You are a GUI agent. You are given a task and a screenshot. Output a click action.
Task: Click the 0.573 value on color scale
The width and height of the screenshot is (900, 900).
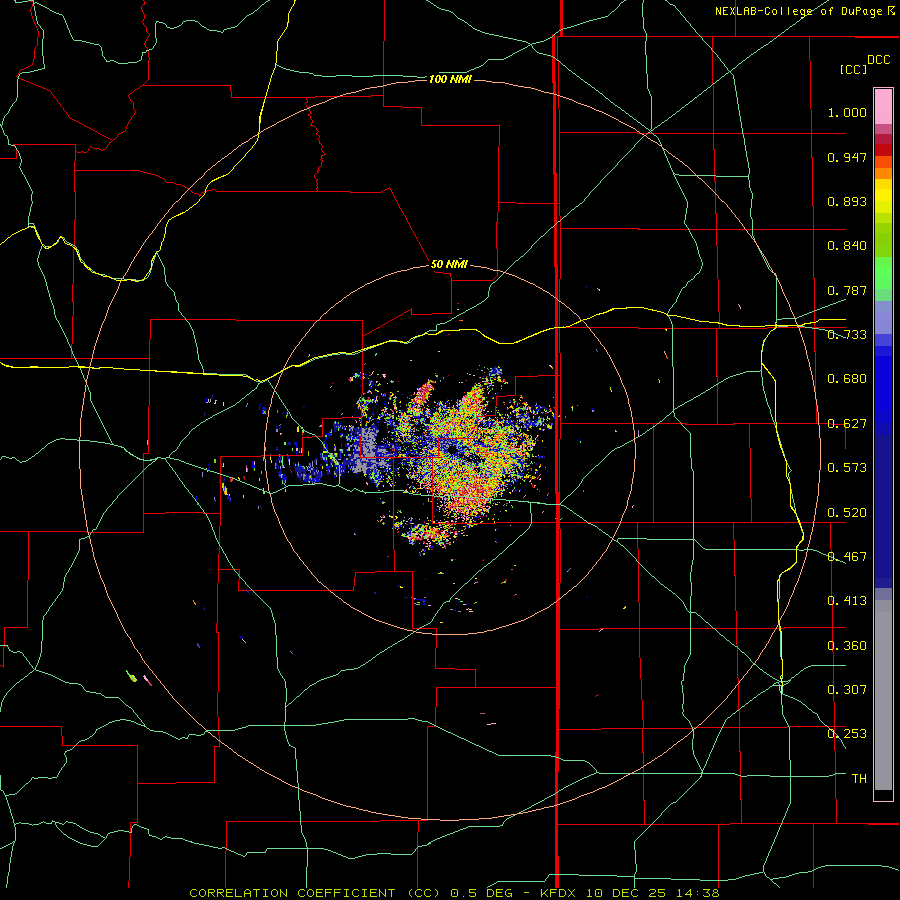847,468
